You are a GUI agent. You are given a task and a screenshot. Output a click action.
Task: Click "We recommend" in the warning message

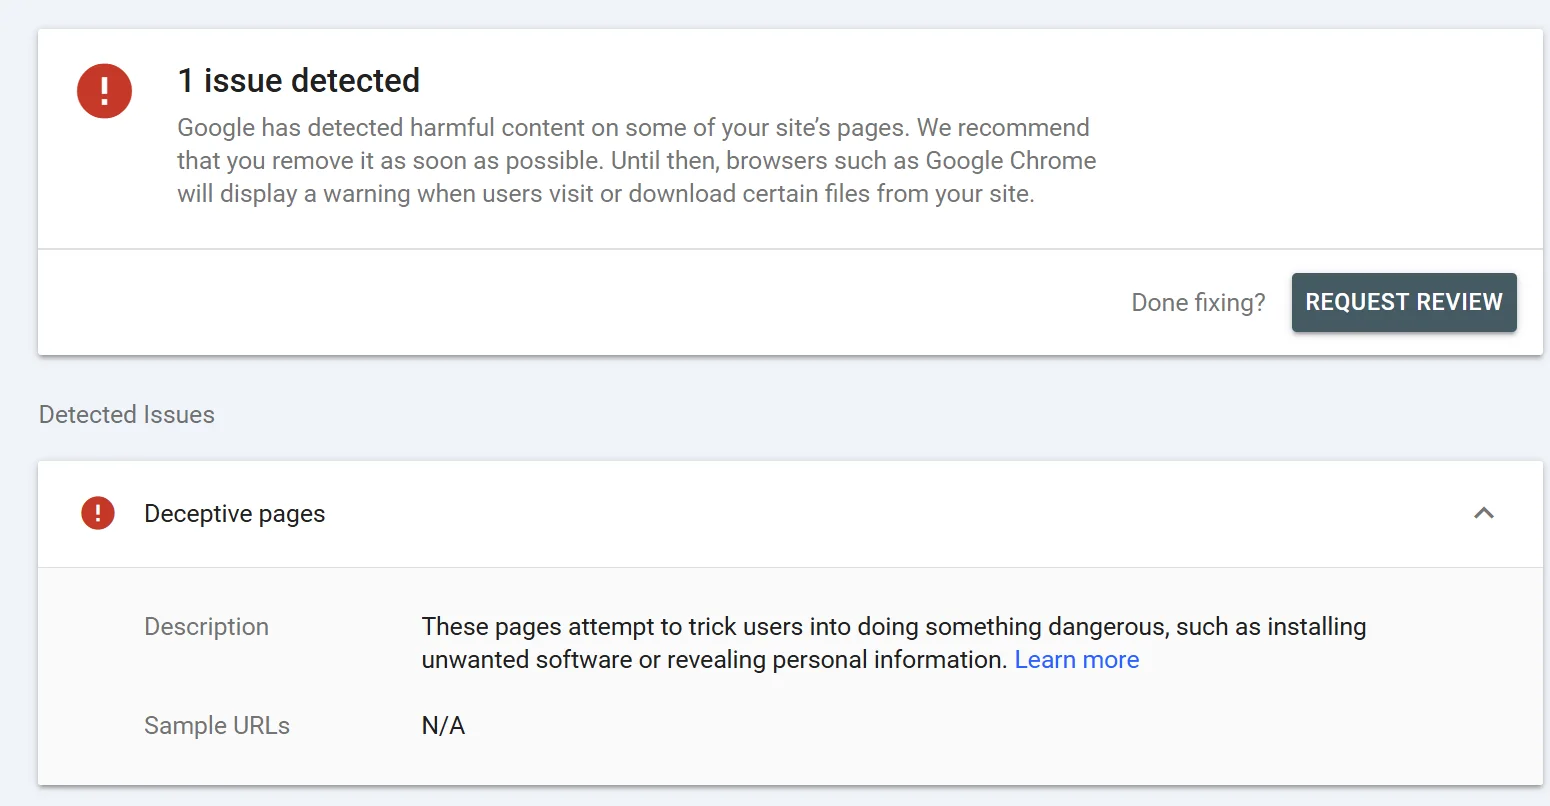(x=1003, y=128)
